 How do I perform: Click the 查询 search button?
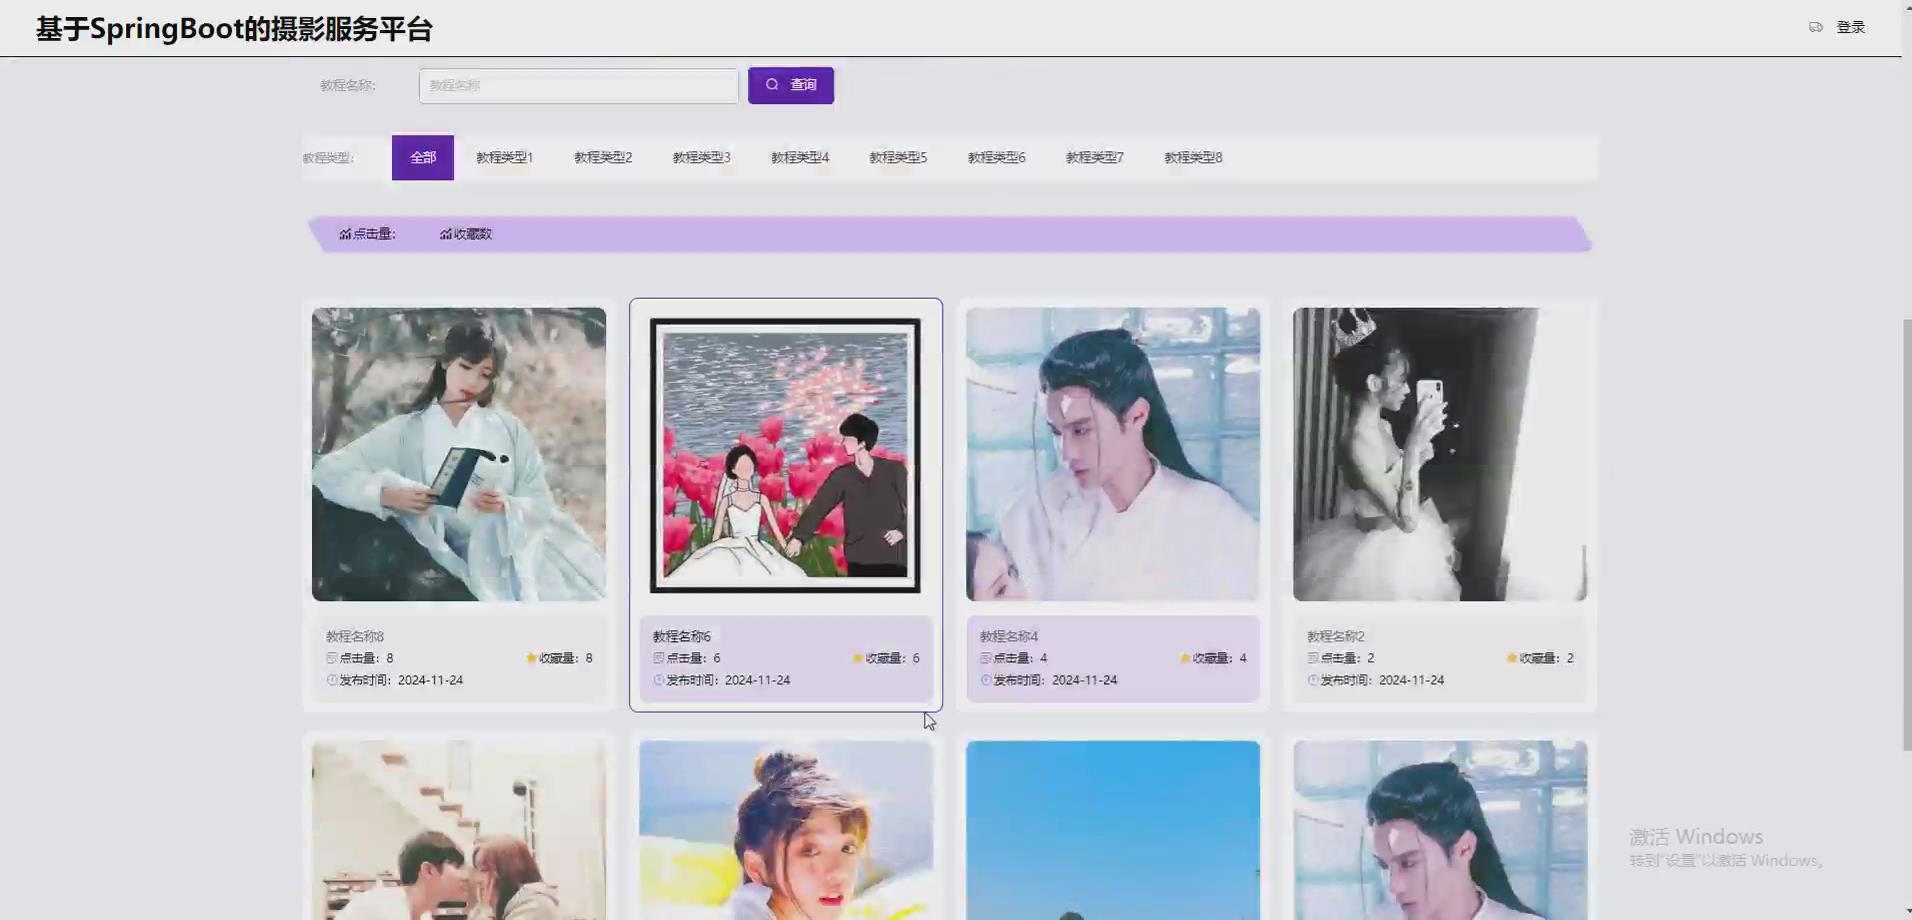[790, 85]
